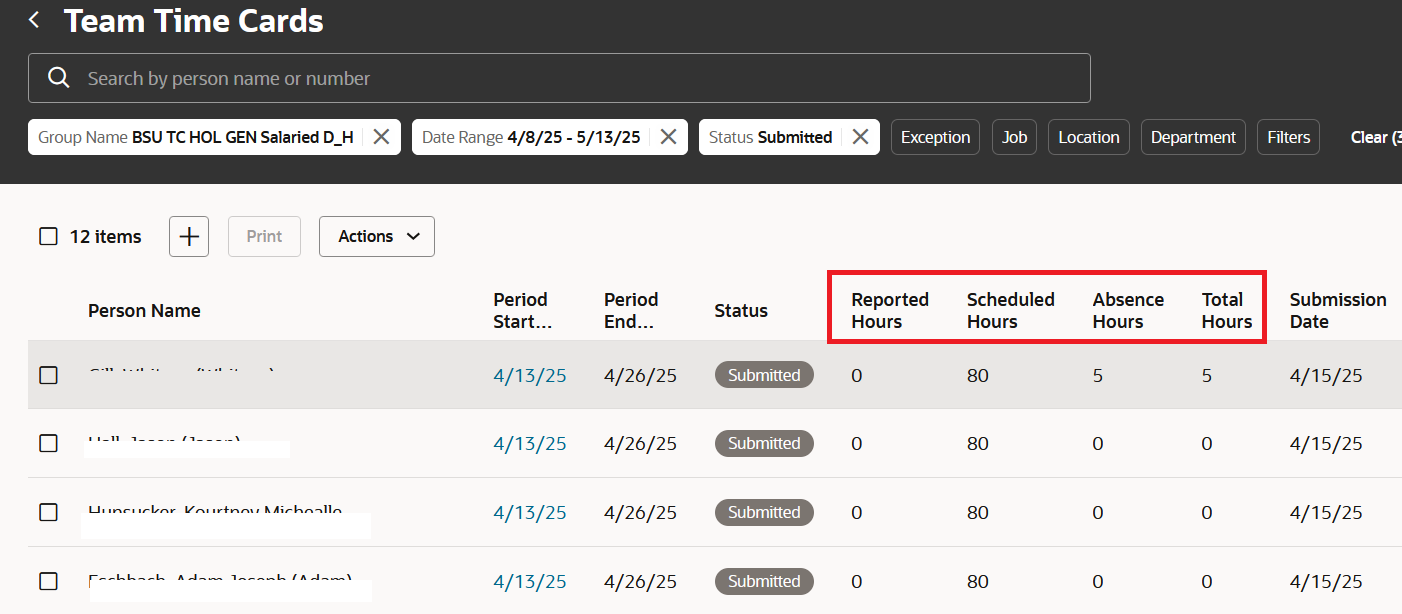Viewport: 1402px width, 614px height.
Task: Click the Absence Hours column header
Action: pyautogui.click(x=1128, y=310)
